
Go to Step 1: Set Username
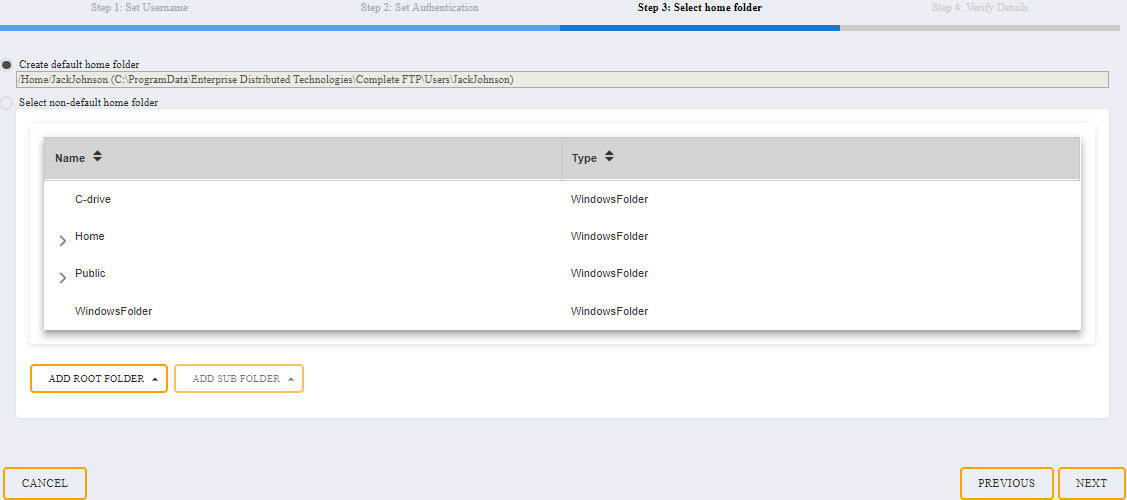[140, 8]
